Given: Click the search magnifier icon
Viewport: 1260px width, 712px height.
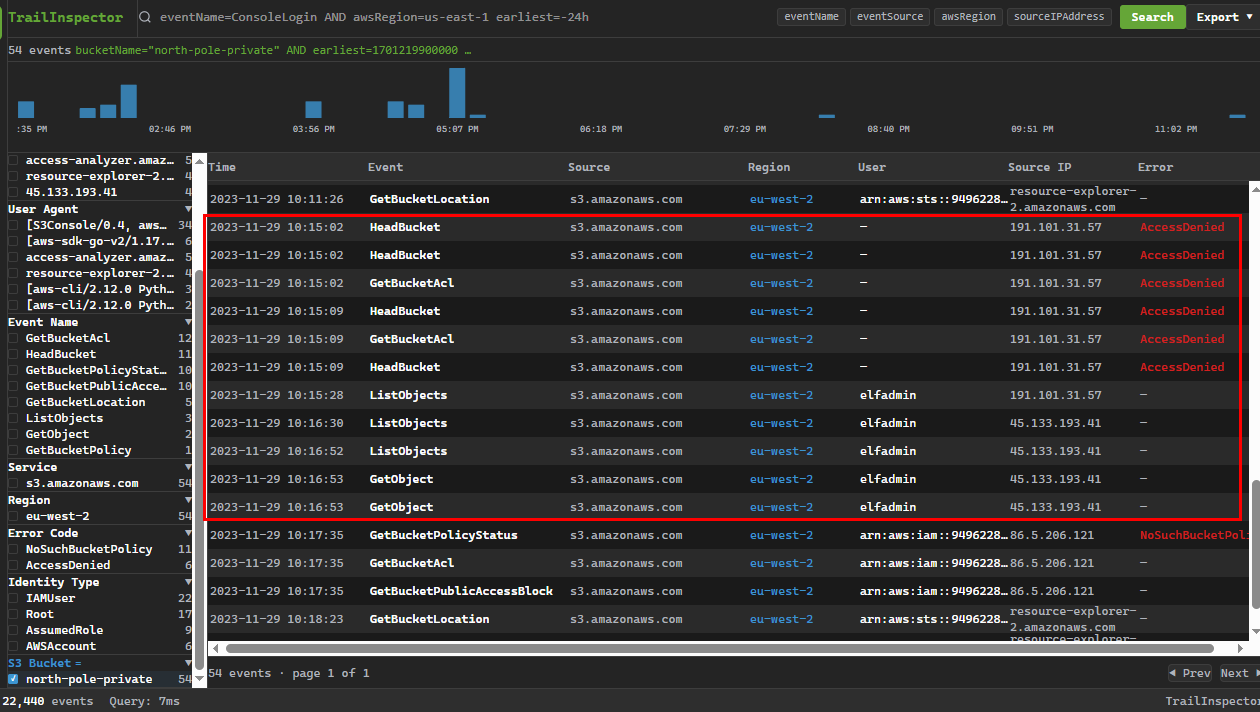Looking at the screenshot, I should tap(145, 17).
